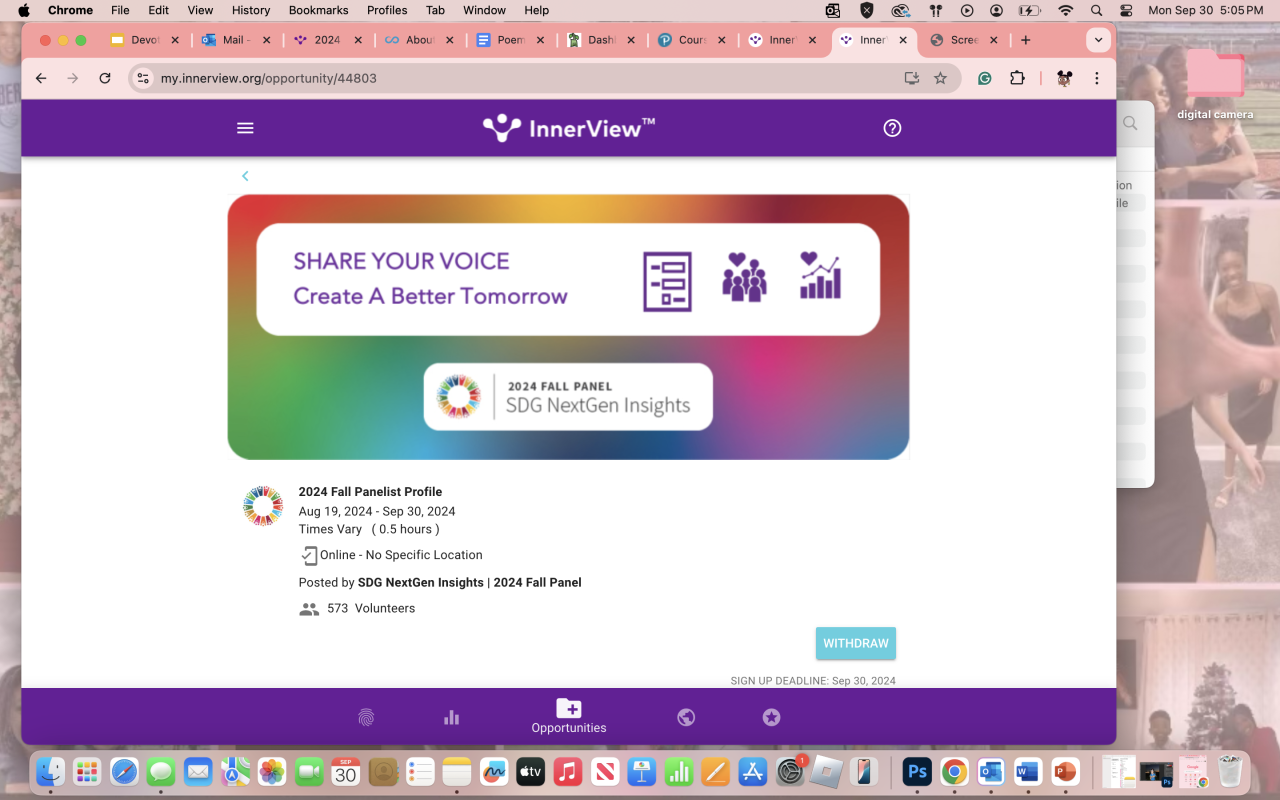Open the digital camera folder on the desktop
Viewport: 1280px width, 800px height.
point(1215,84)
